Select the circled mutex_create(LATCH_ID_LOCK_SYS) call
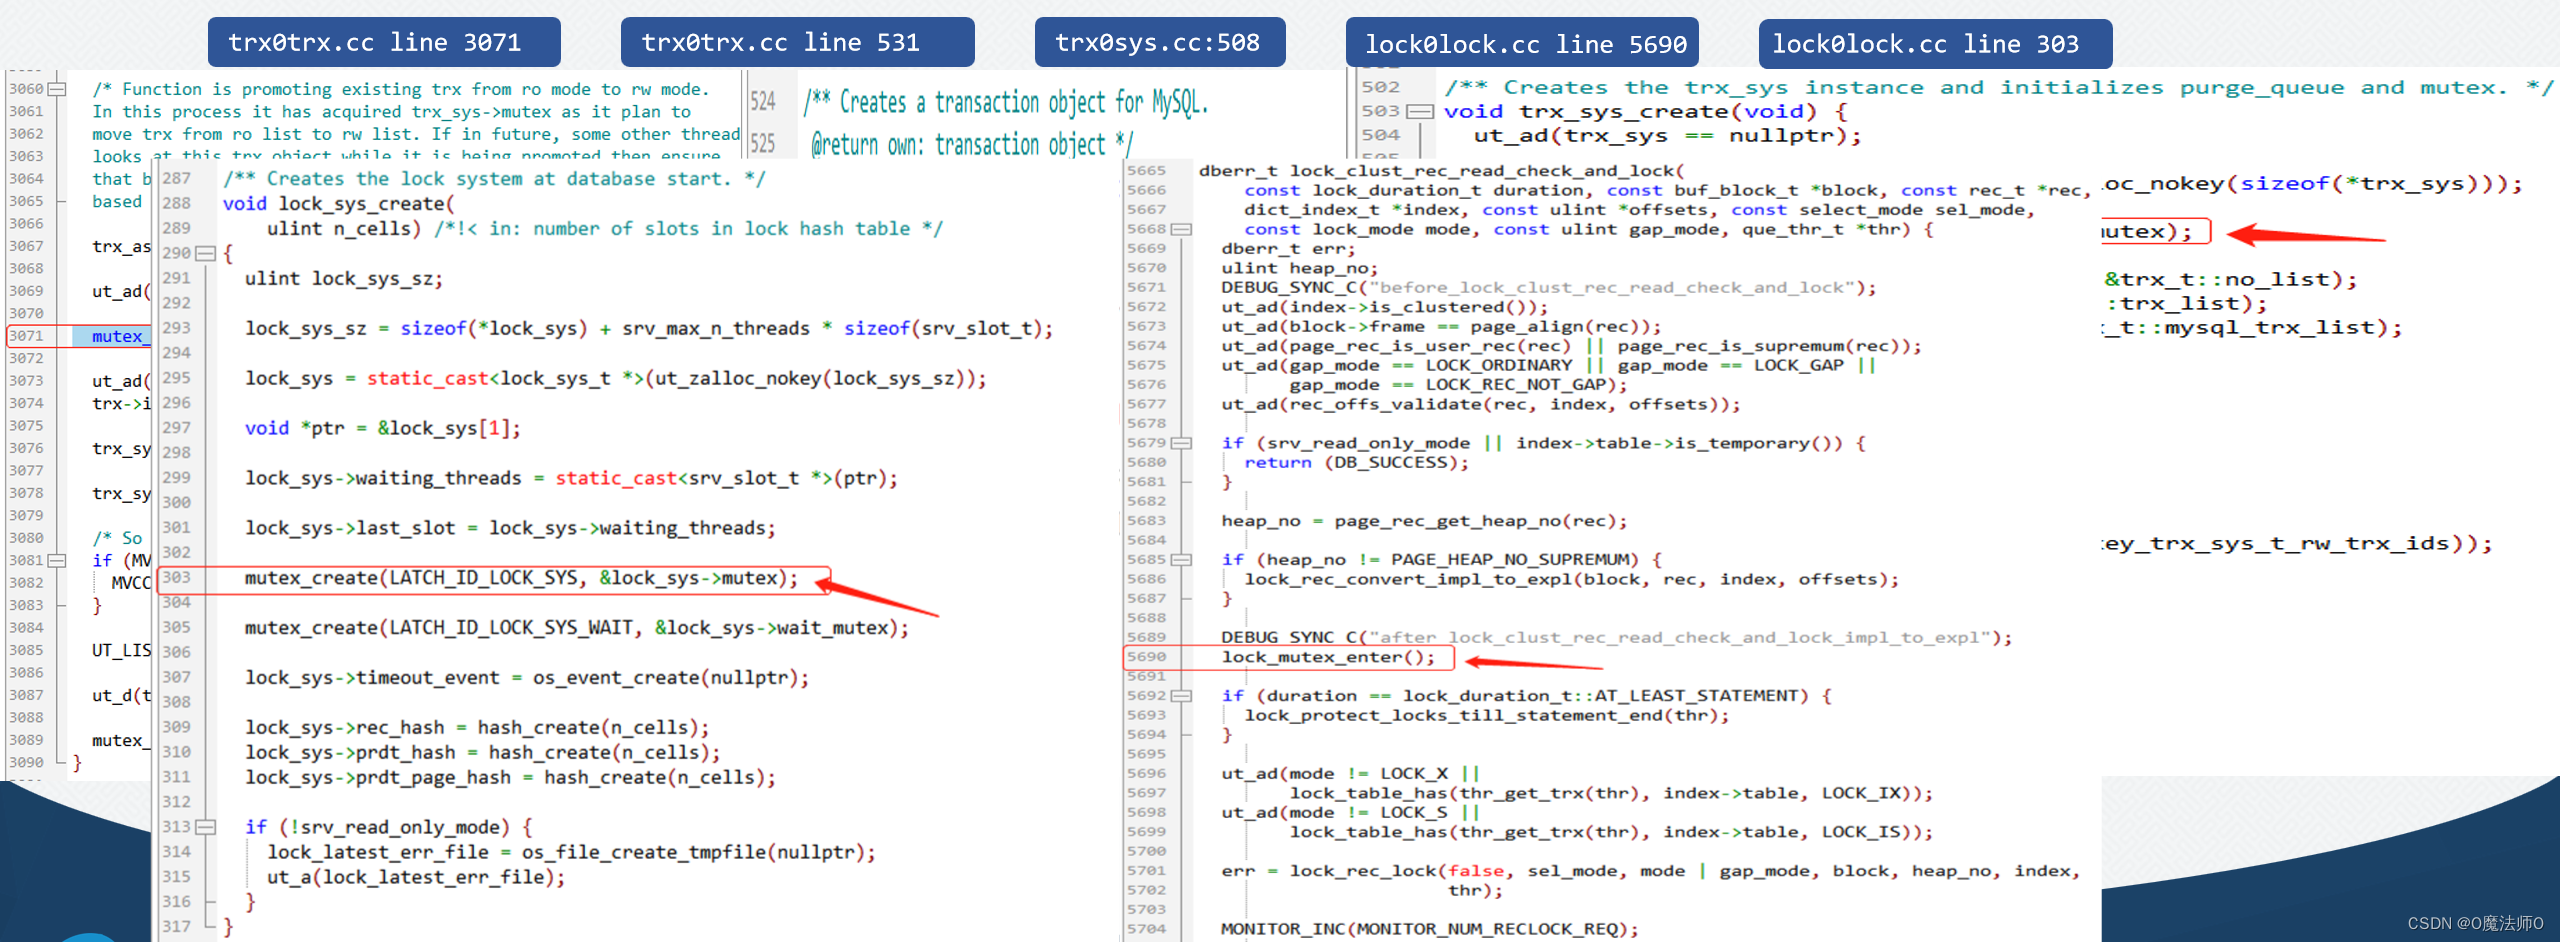The width and height of the screenshot is (2560, 942). point(520,577)
